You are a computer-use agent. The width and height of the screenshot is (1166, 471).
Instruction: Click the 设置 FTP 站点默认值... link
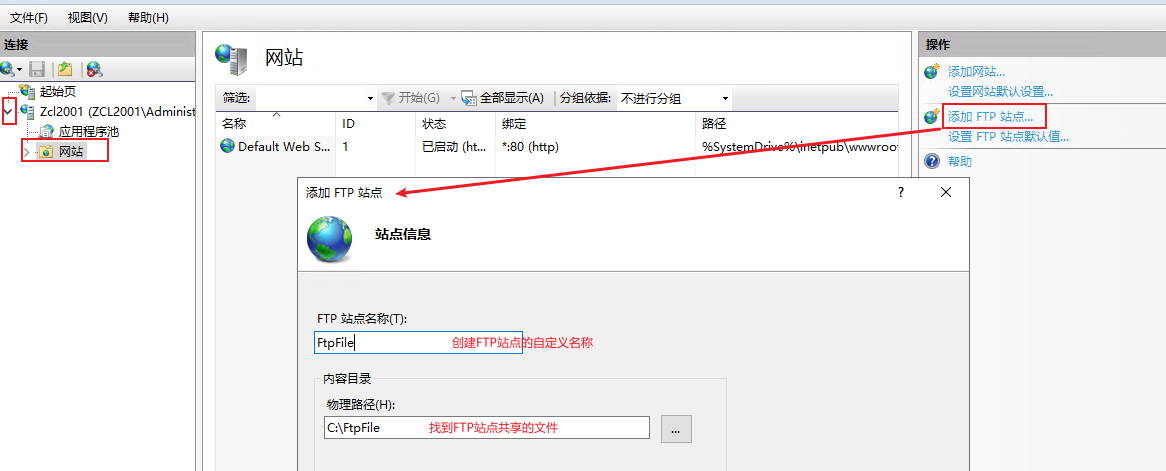pos(1008,137)
